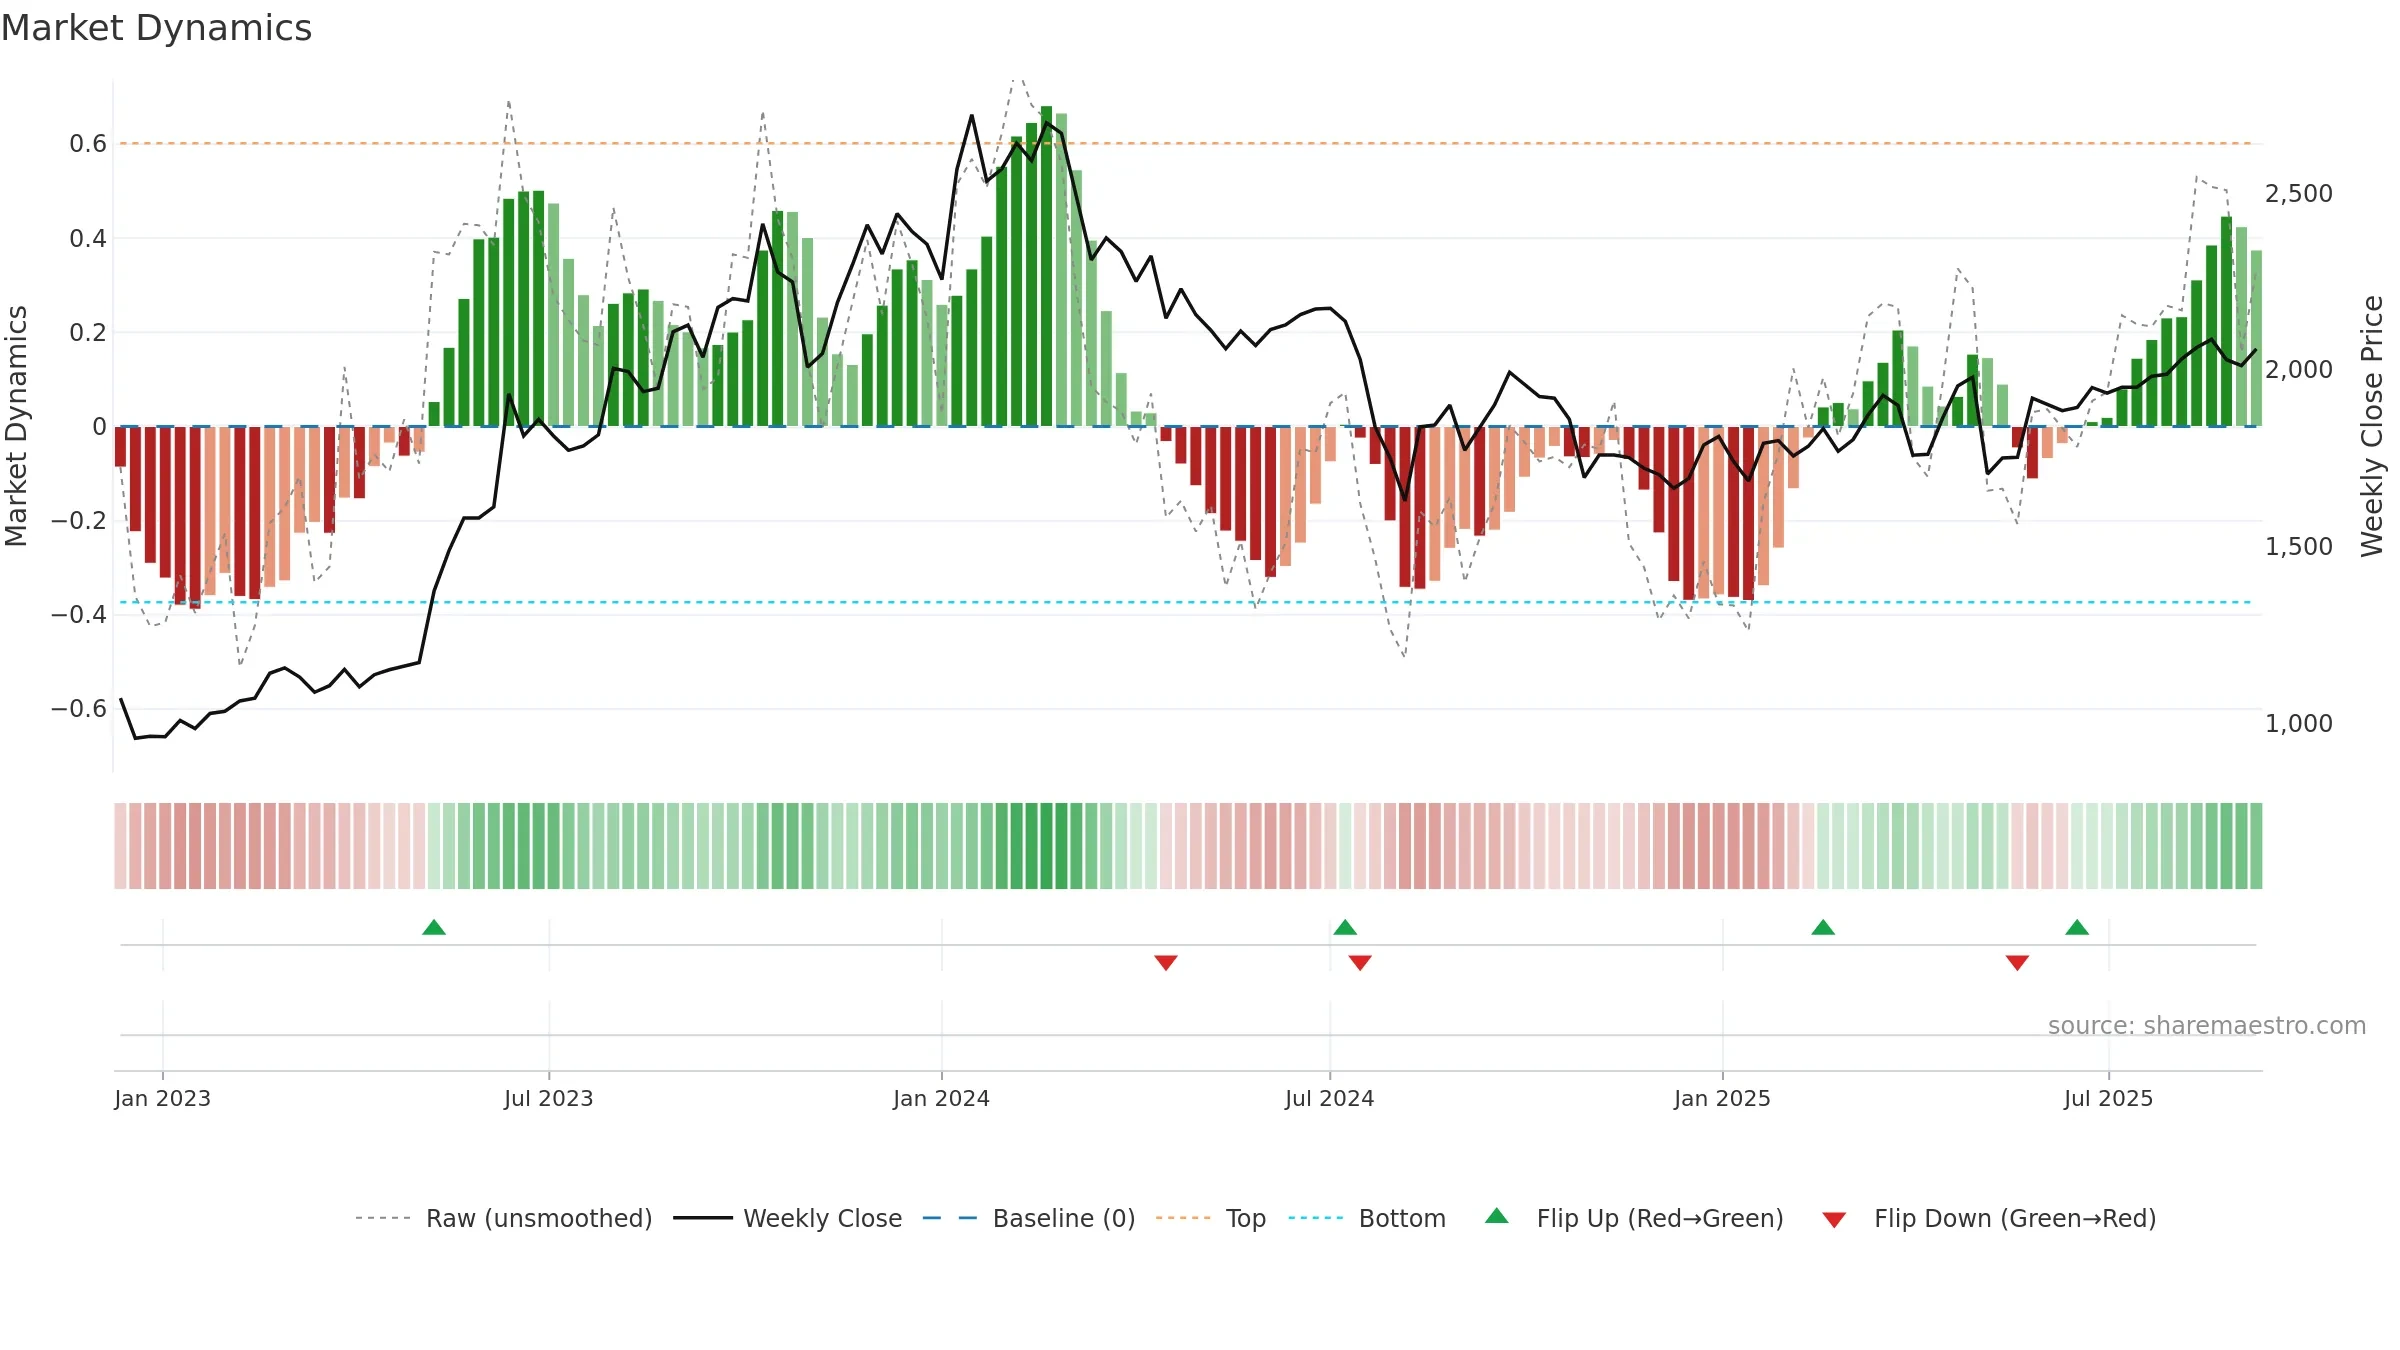
Task: Click the '0.6' left axis tick label
Action: [88, 144]
